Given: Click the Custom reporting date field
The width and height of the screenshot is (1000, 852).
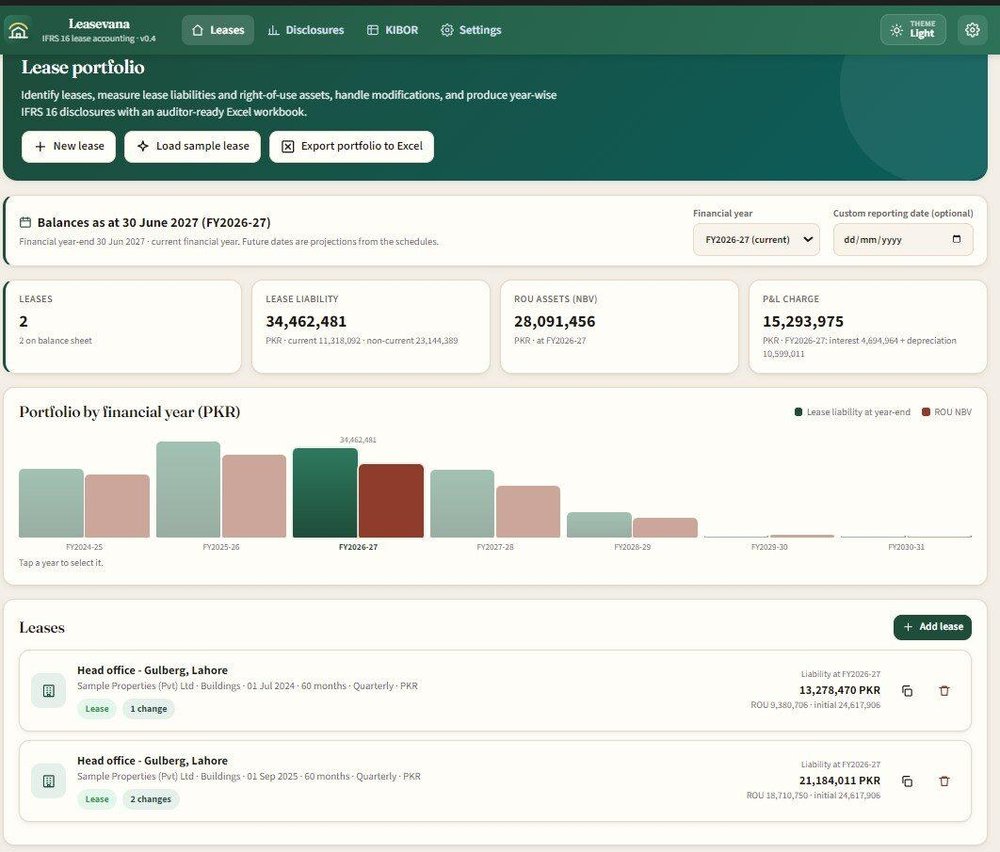Looking at the screenshot, I should click(x=903, y=240).
